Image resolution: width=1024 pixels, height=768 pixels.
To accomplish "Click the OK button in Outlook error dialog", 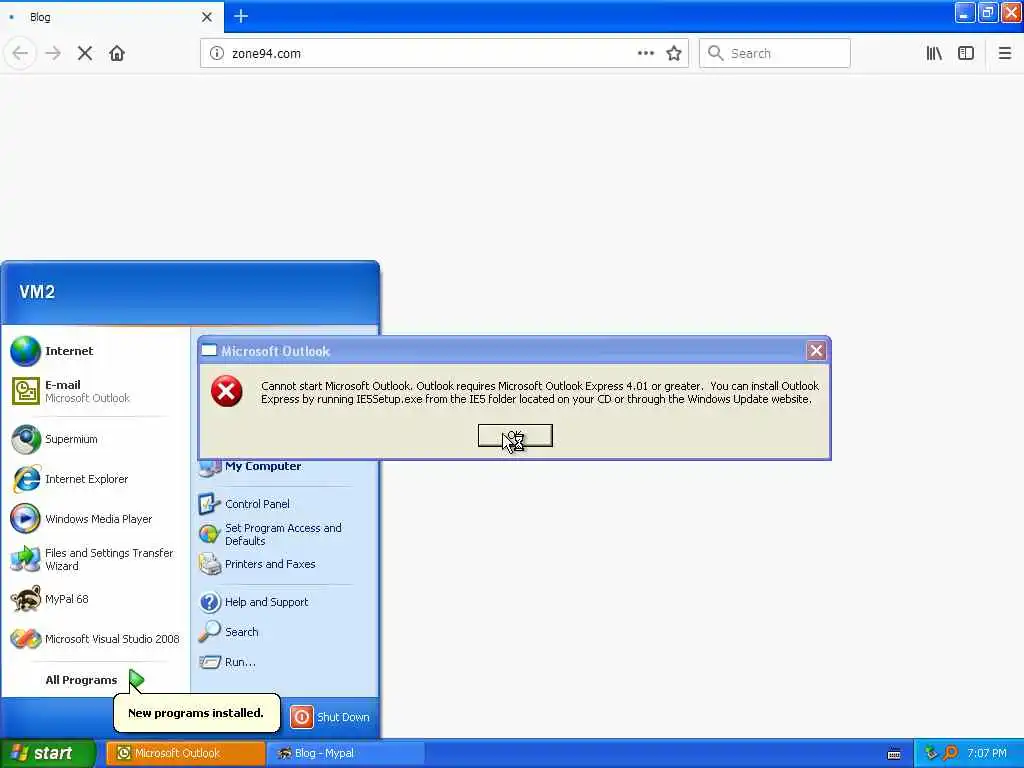I will (515, 436).
